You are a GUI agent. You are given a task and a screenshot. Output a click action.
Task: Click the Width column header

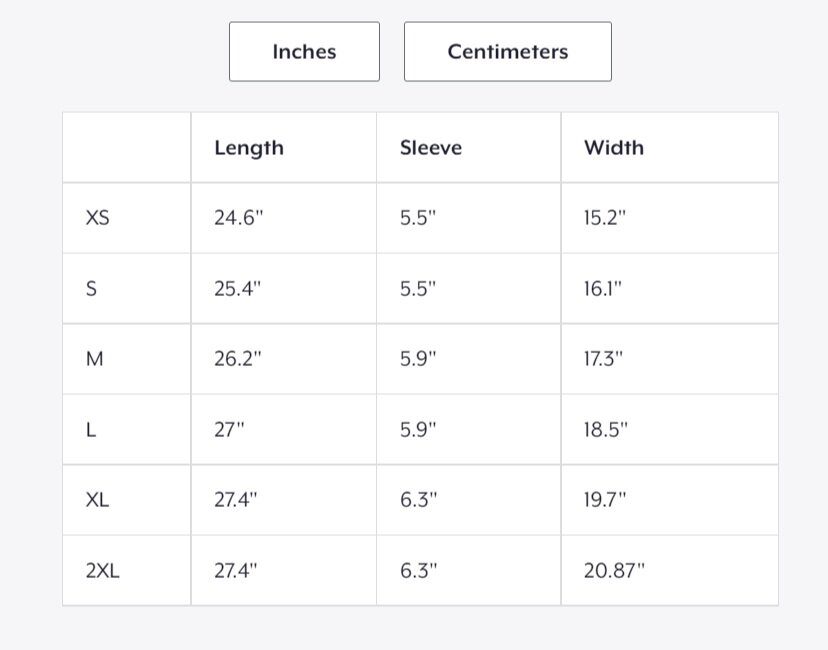point(614,148)
